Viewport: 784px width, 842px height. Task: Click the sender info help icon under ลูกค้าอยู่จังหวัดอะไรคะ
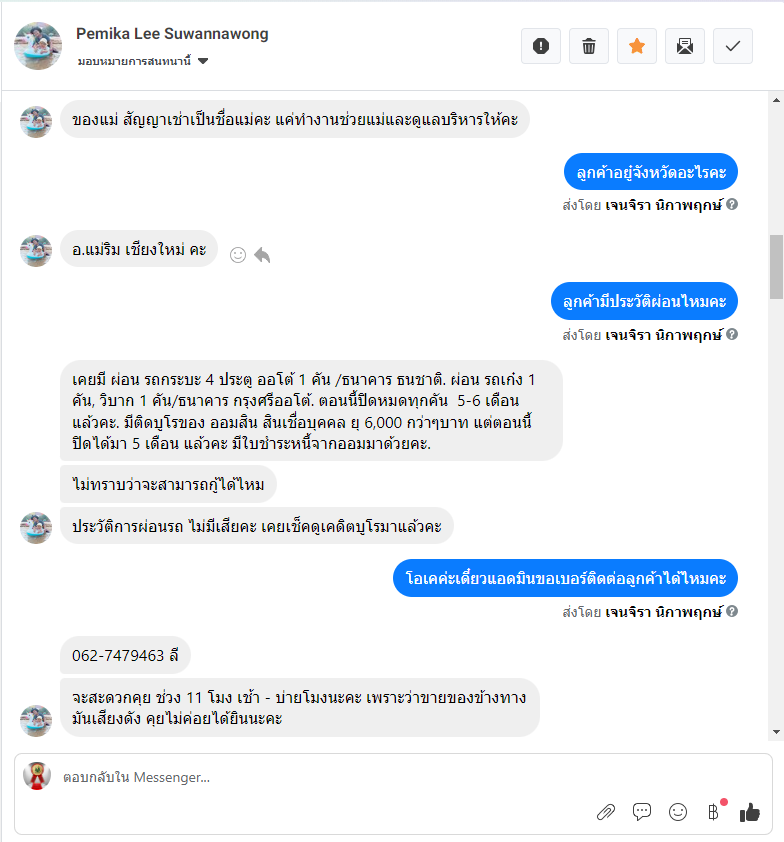coord(732,204)
